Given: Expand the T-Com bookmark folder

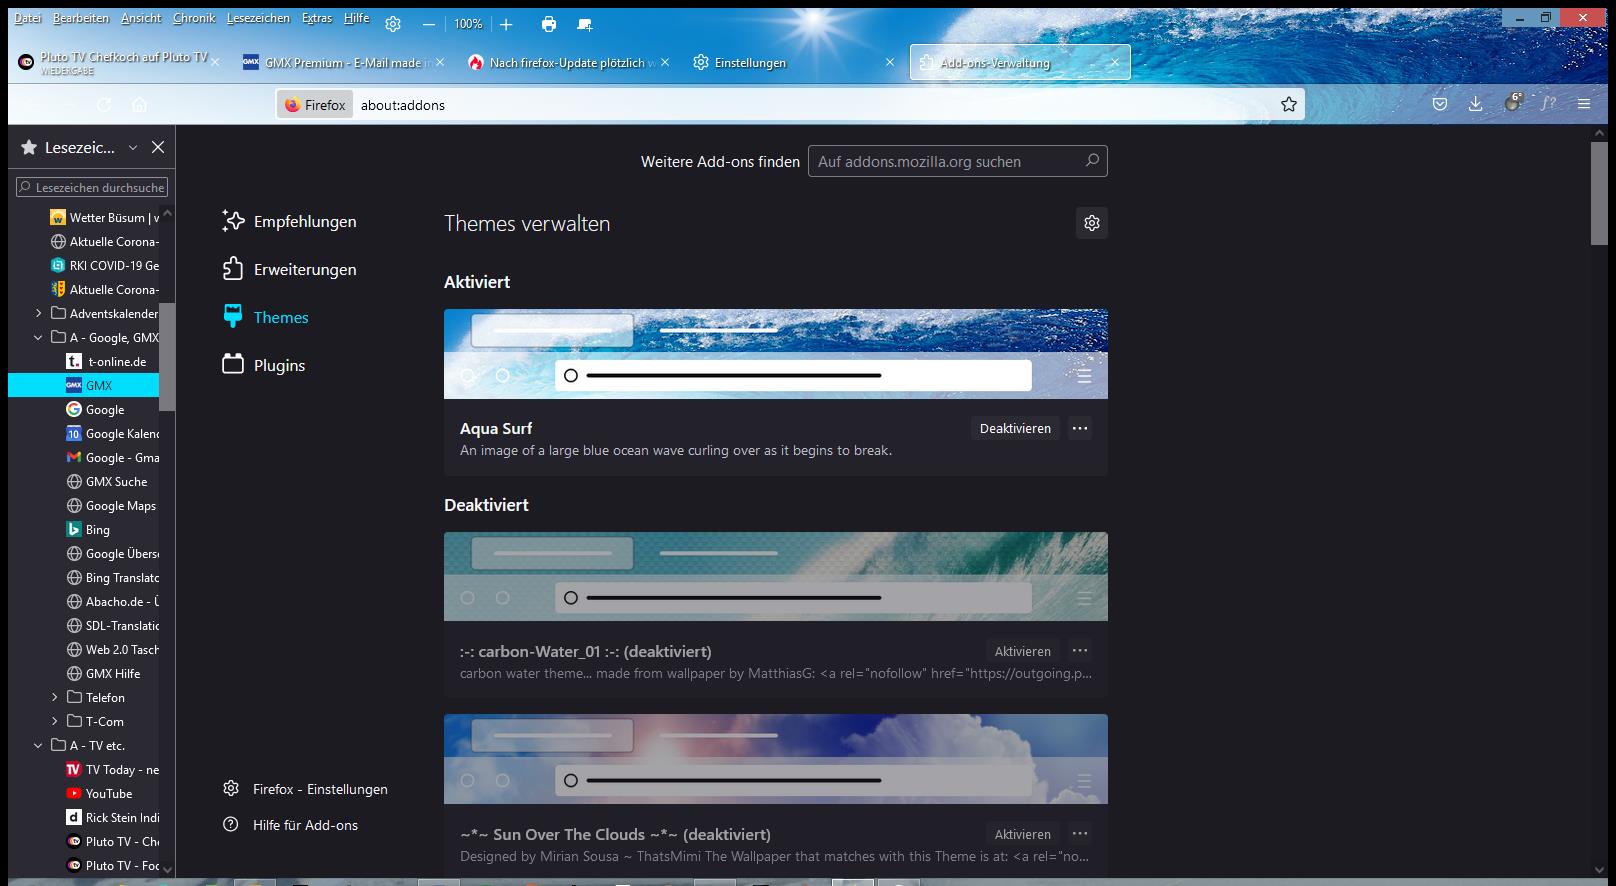Looking at the screenshot, I should click(55, 721).
